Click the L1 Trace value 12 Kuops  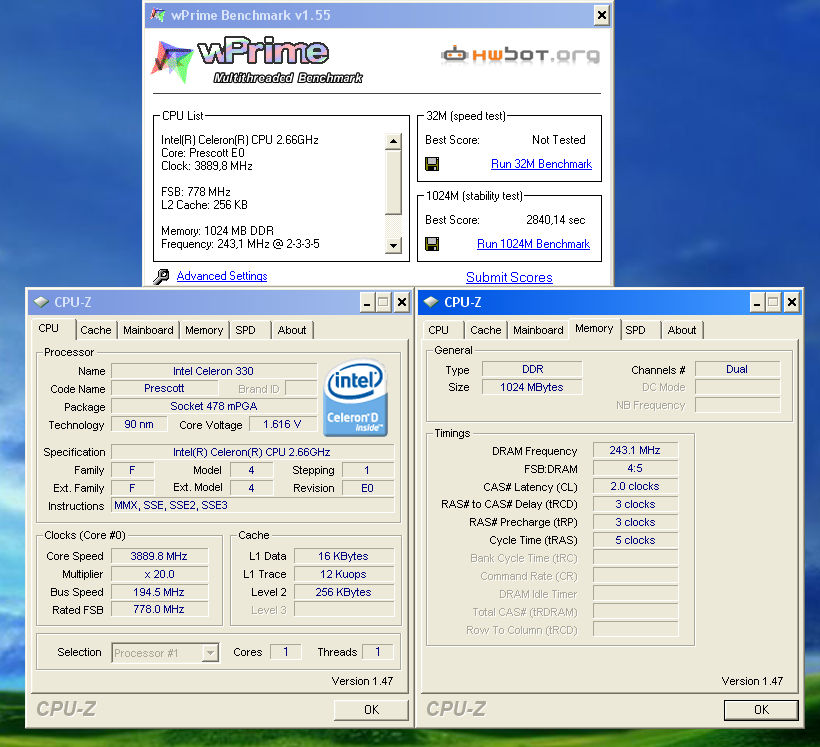click(x=344, y=574)
